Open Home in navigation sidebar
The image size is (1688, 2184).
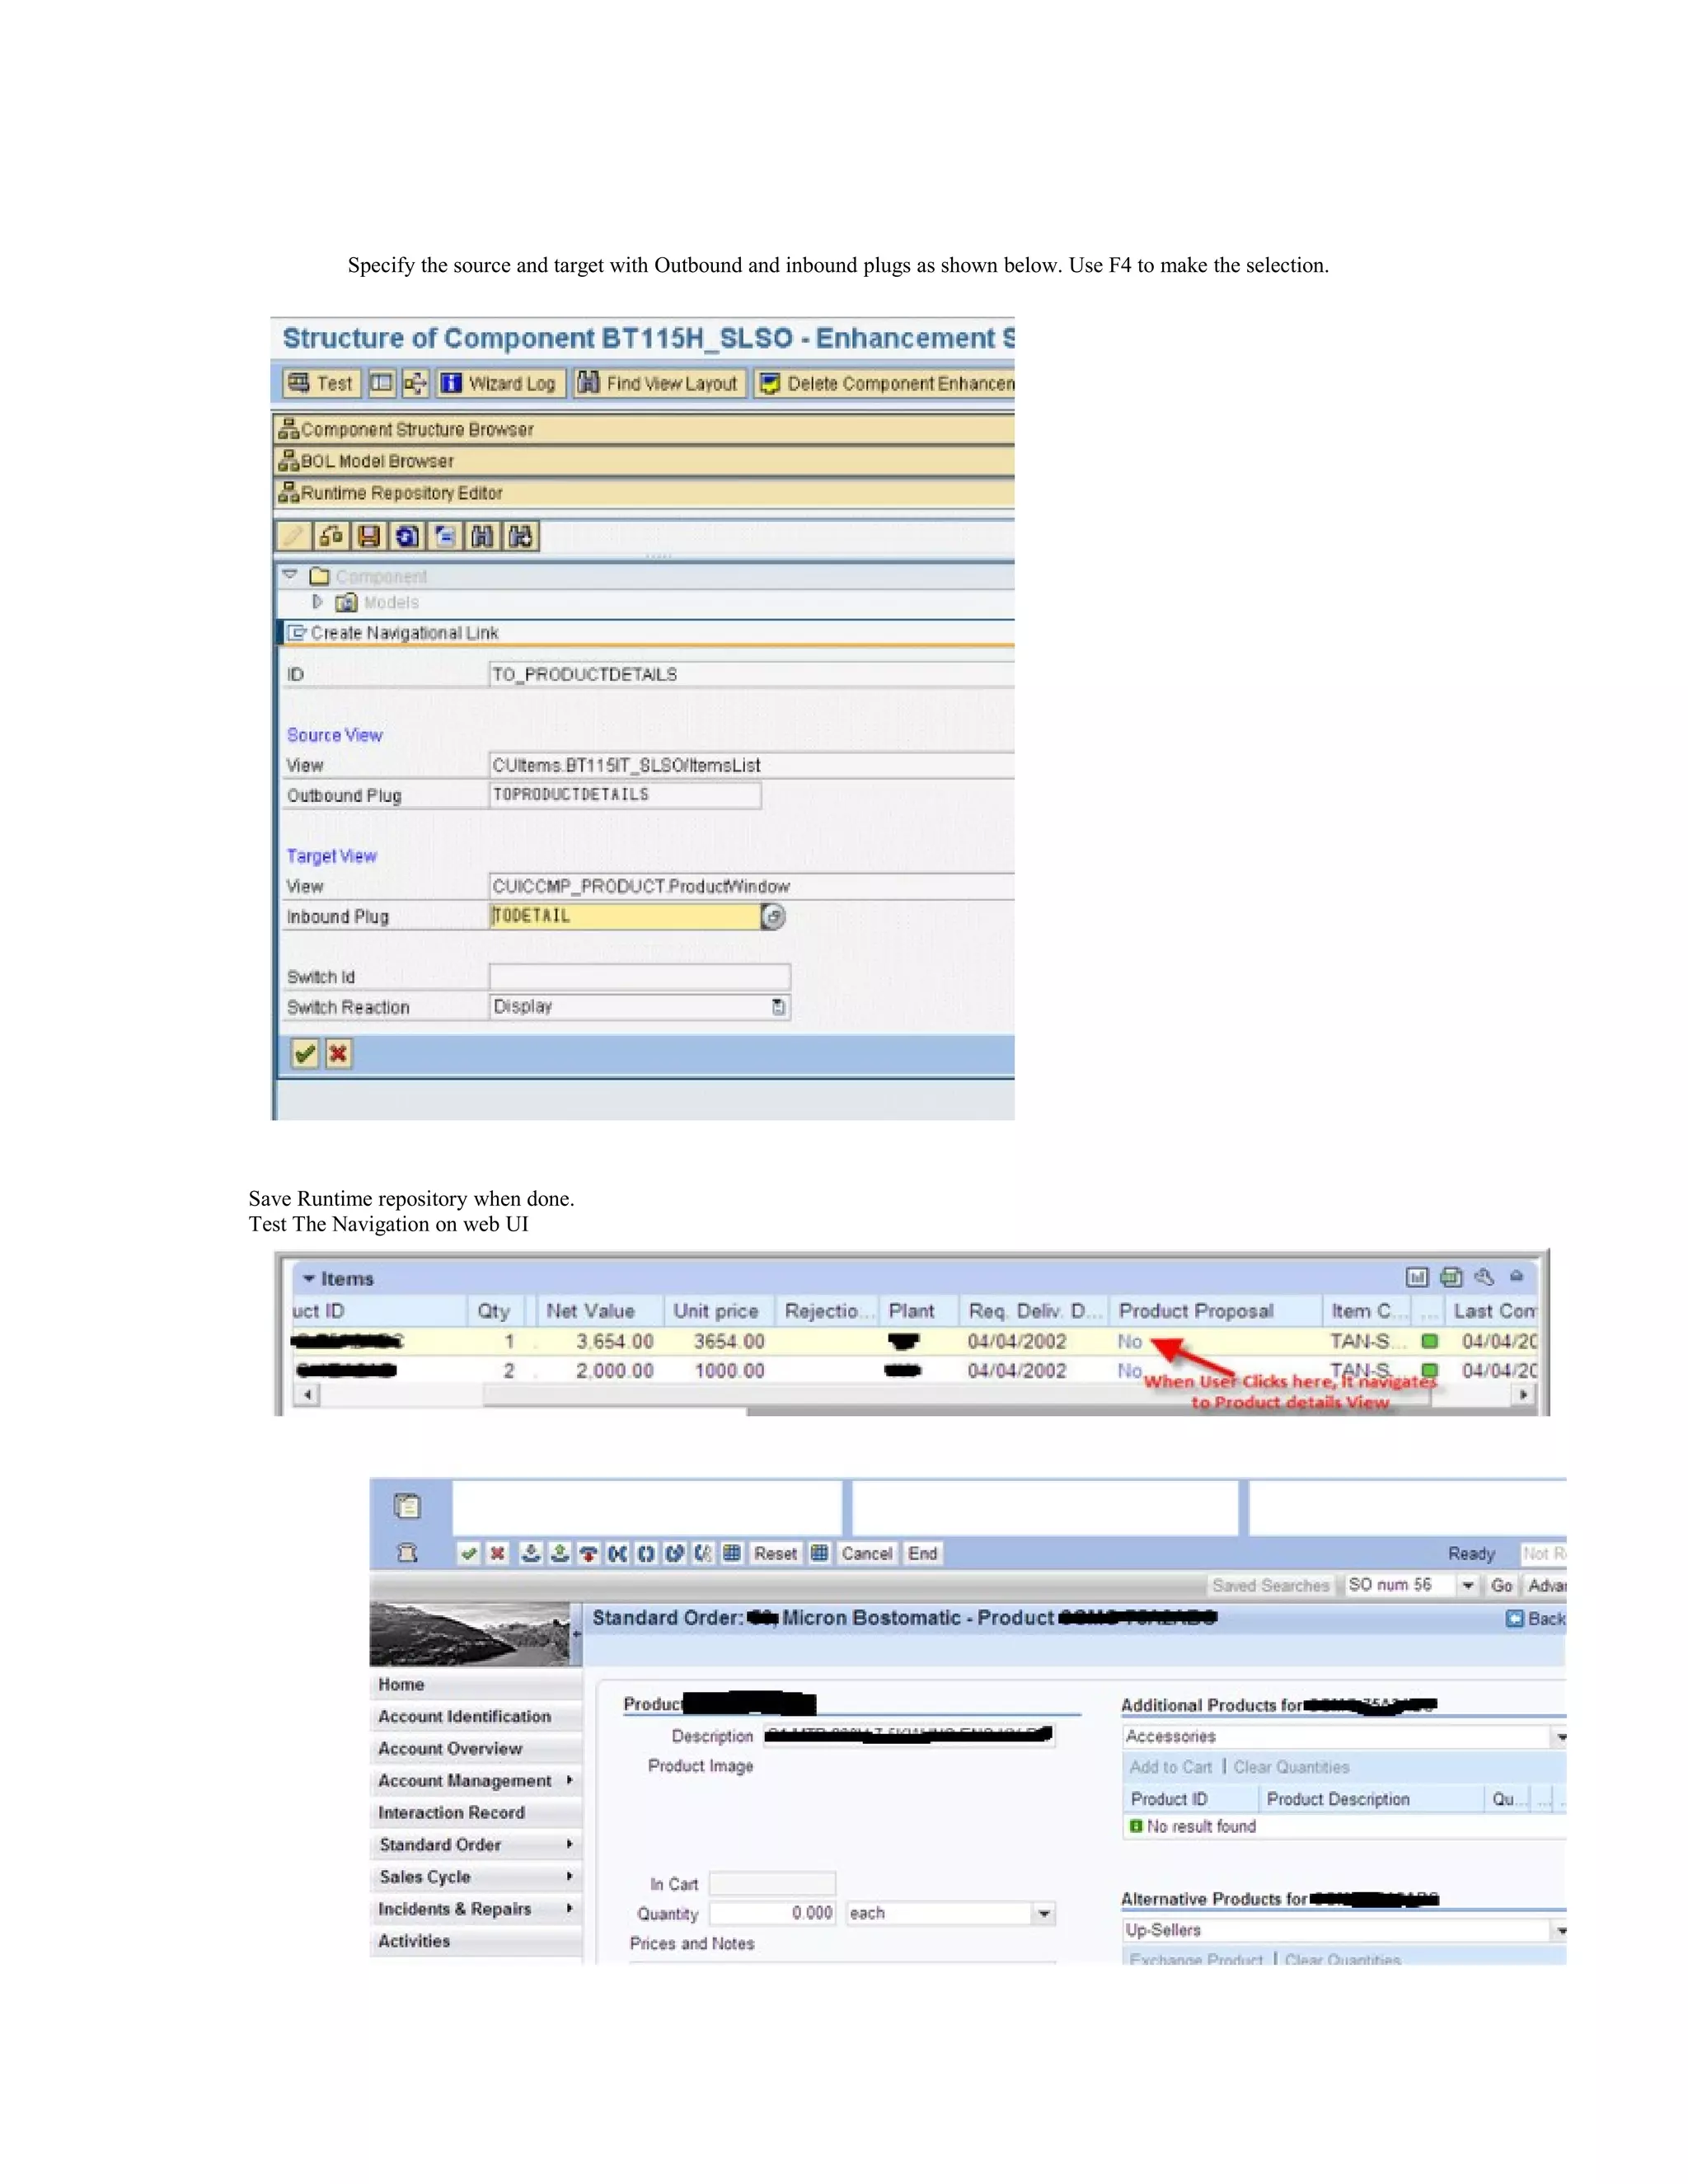click(476, 1685)
